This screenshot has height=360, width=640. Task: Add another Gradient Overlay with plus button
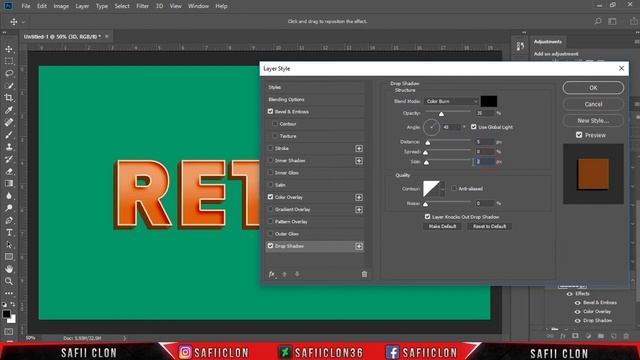(359, 210)
